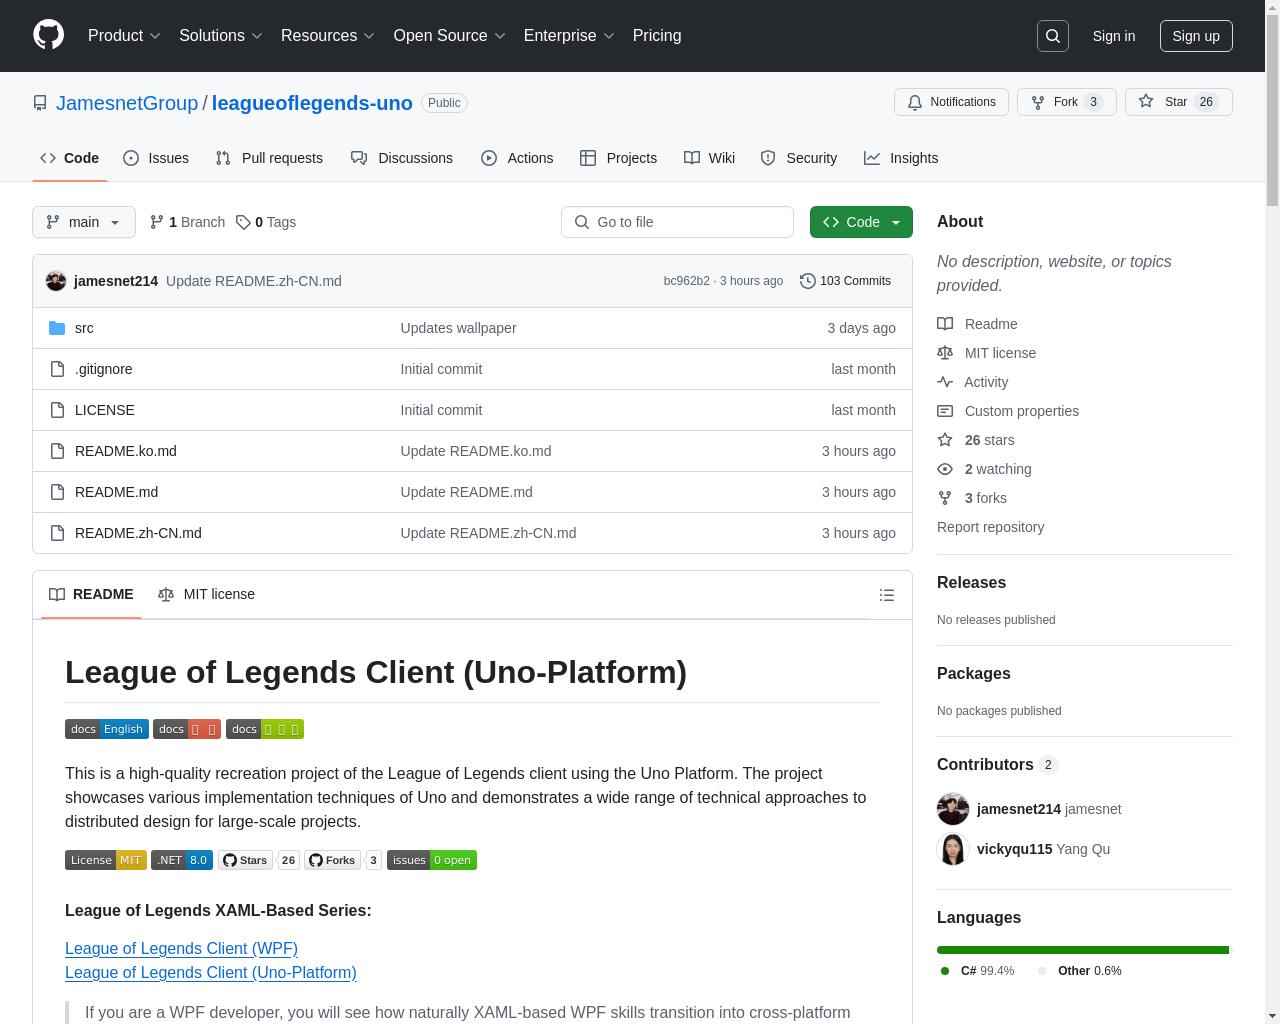Click the C# language bar segment
Image resolution: width=1280 pixels, height=1024 pixels.
[1083, 950]
